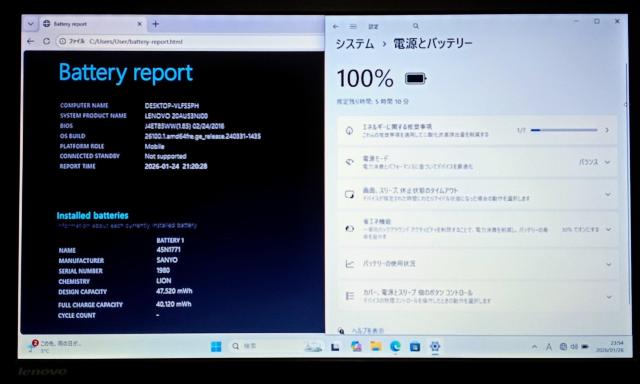The height and width of the screenshot is (384, 640).
Task: Reload the Battery report page
Action: pos(46,41)
